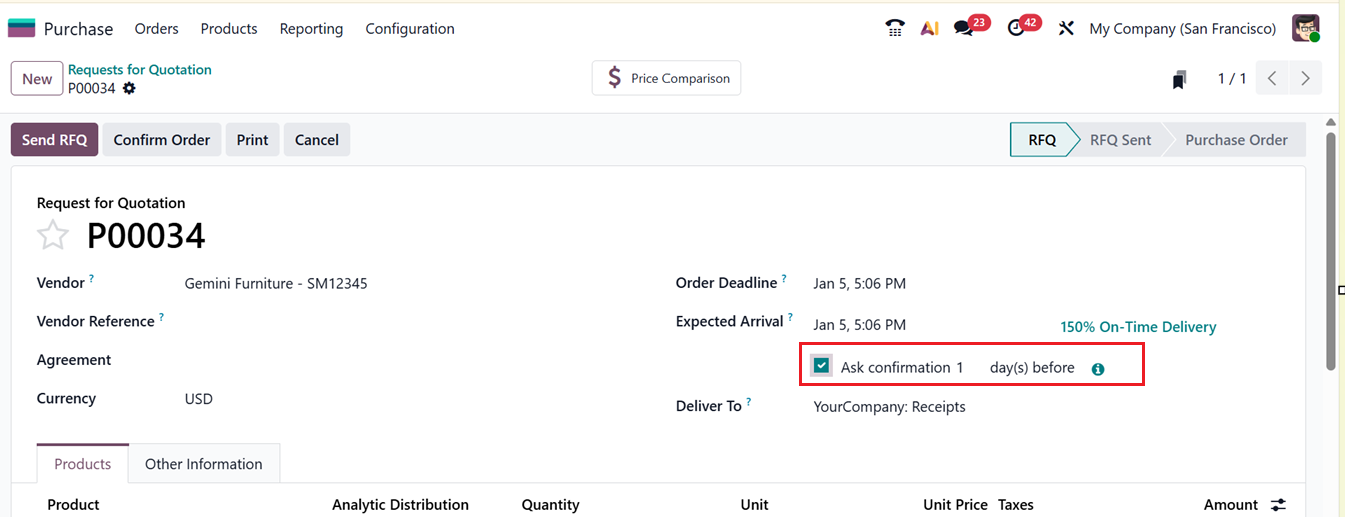Open column options adjust icon next to Amount

point(1278,505)
